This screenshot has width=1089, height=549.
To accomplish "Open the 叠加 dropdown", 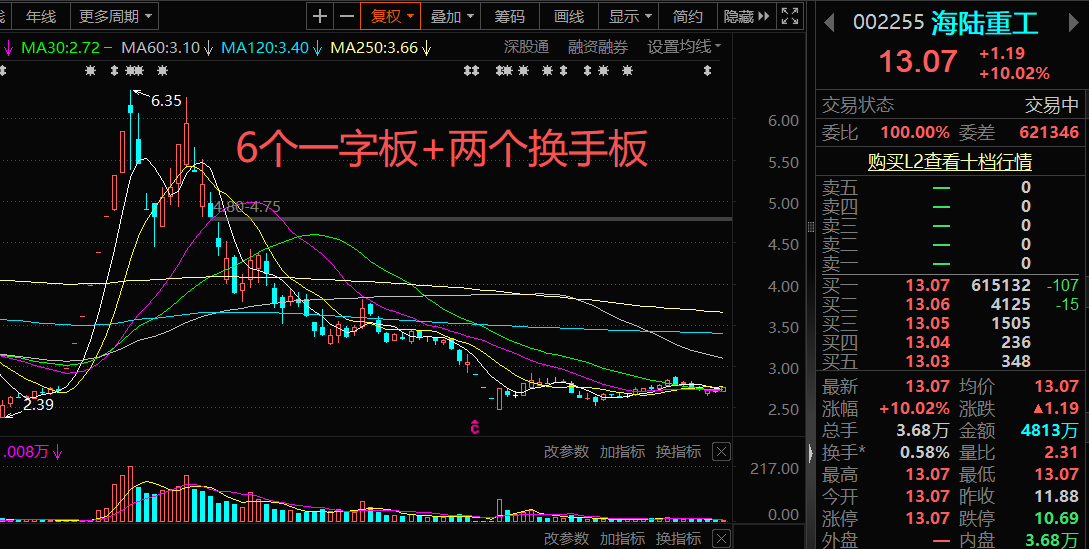I will pyautogui.click(x=451, y=16).
